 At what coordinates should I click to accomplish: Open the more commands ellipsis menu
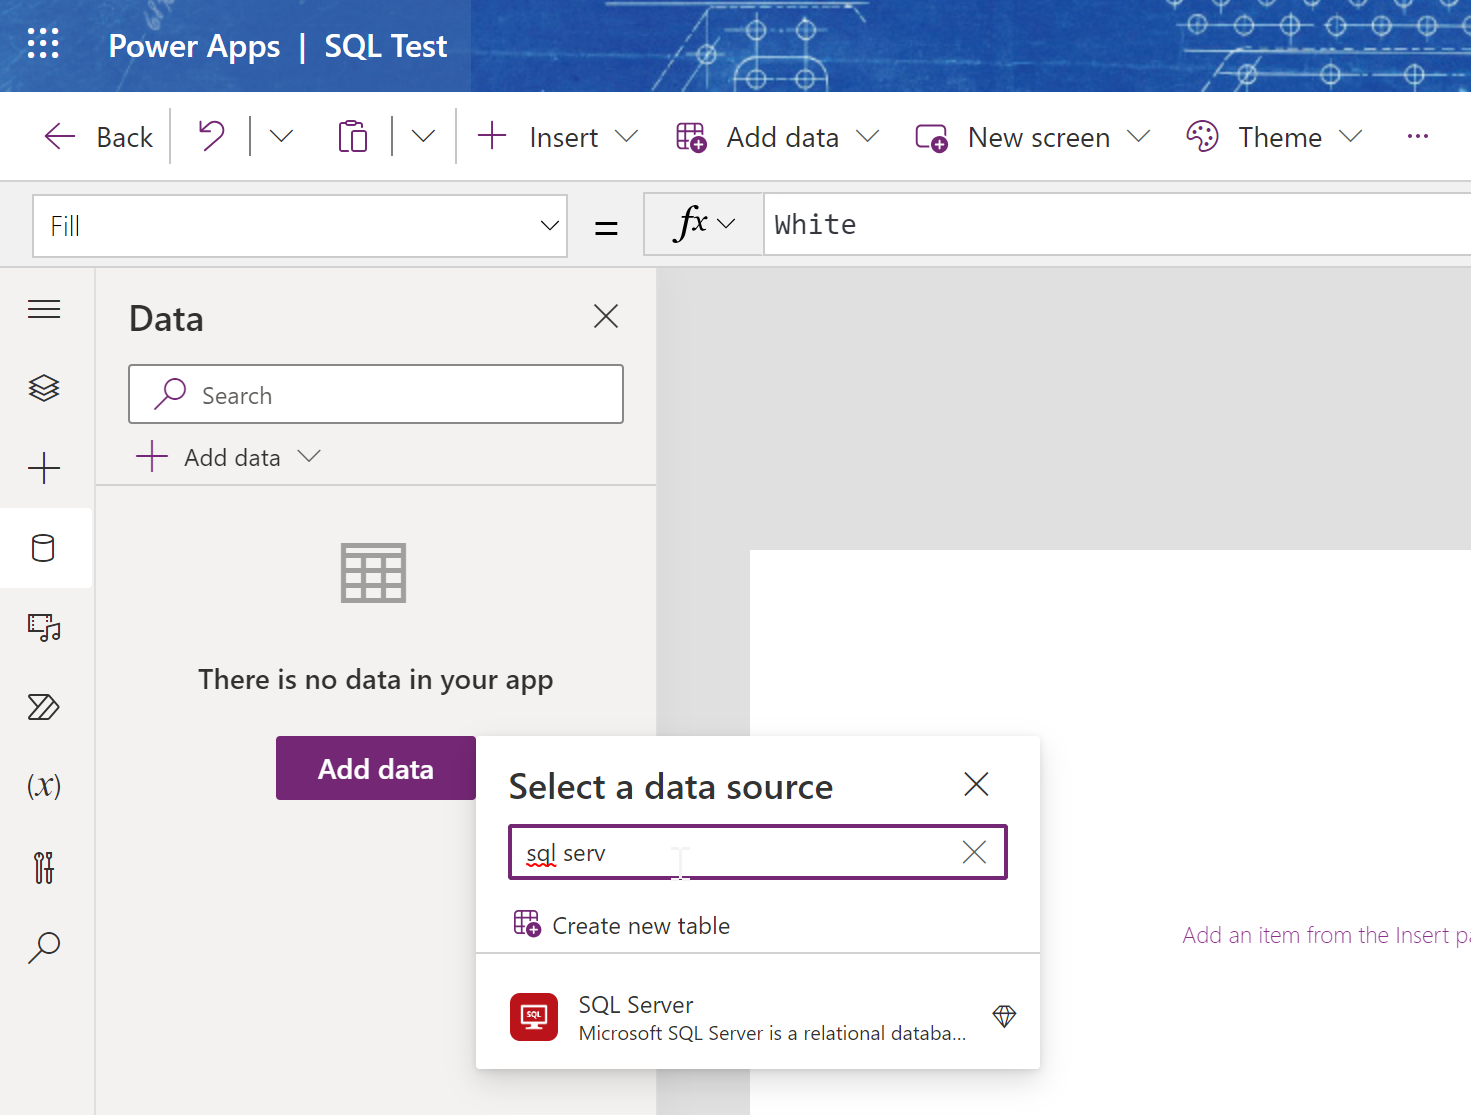tap(1417, 136)
